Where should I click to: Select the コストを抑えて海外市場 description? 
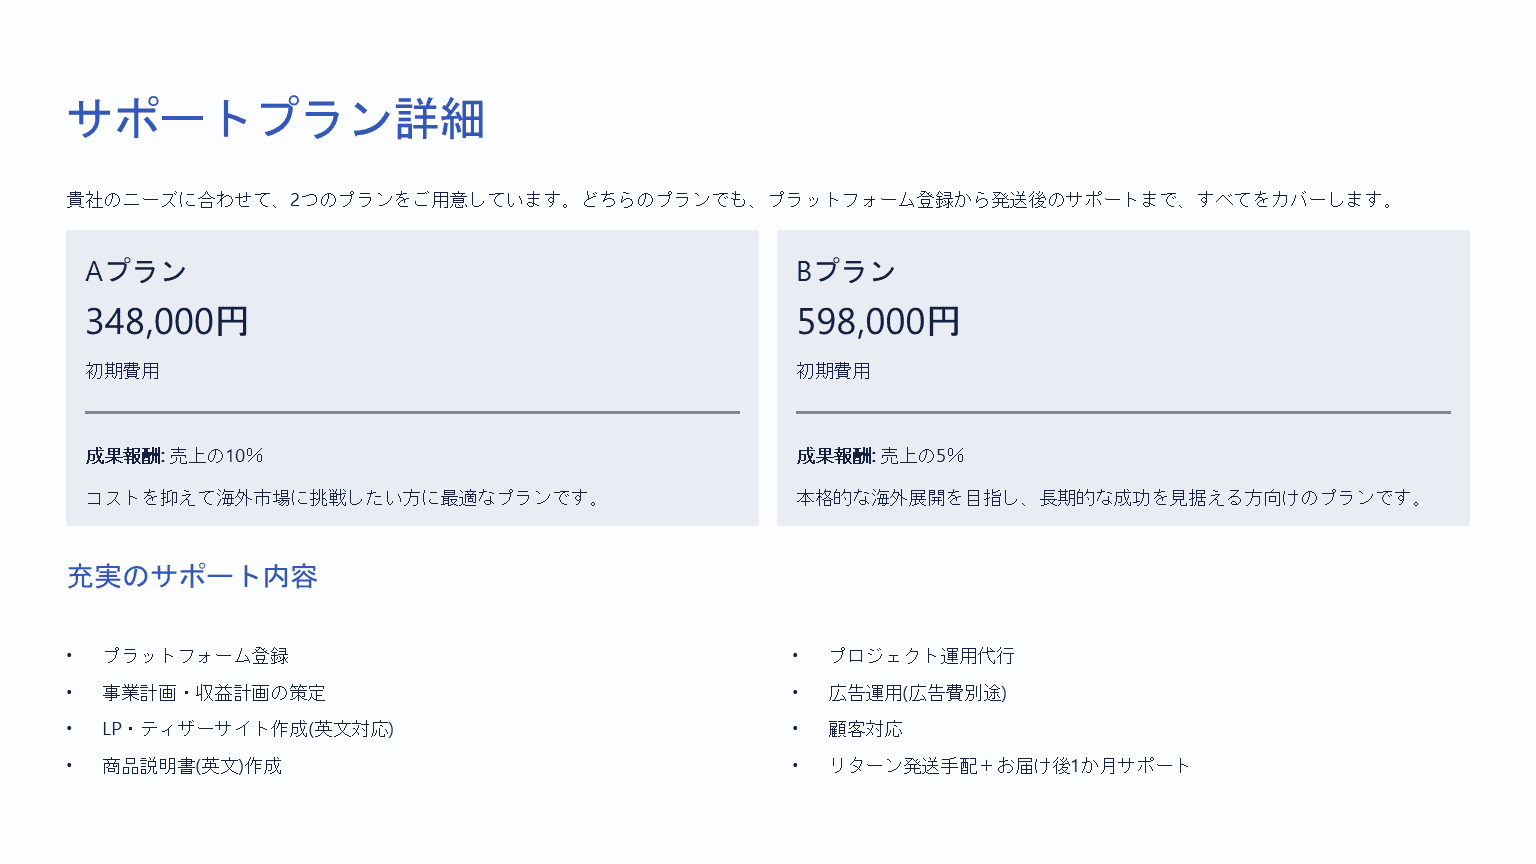pos(343,498)
